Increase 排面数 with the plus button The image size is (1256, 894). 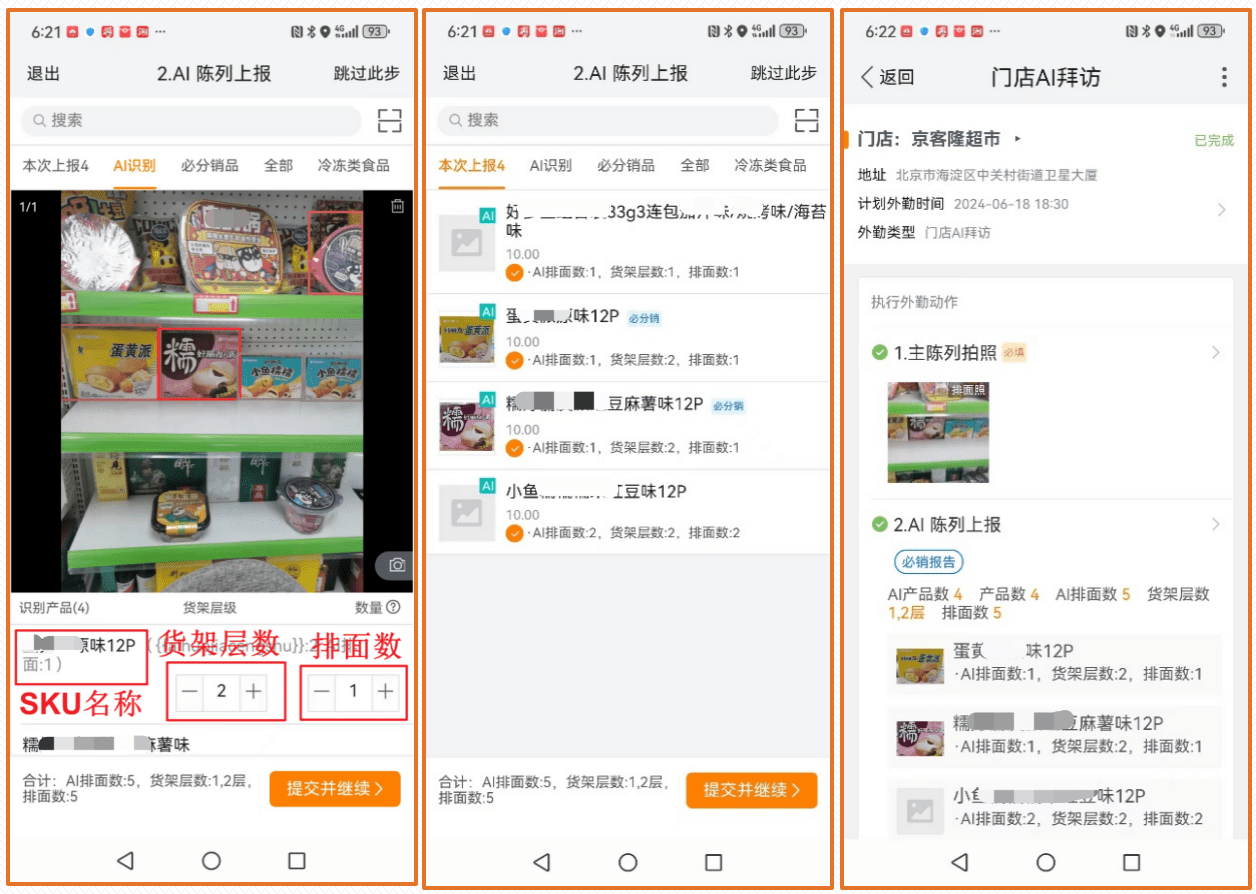(385, 692)
